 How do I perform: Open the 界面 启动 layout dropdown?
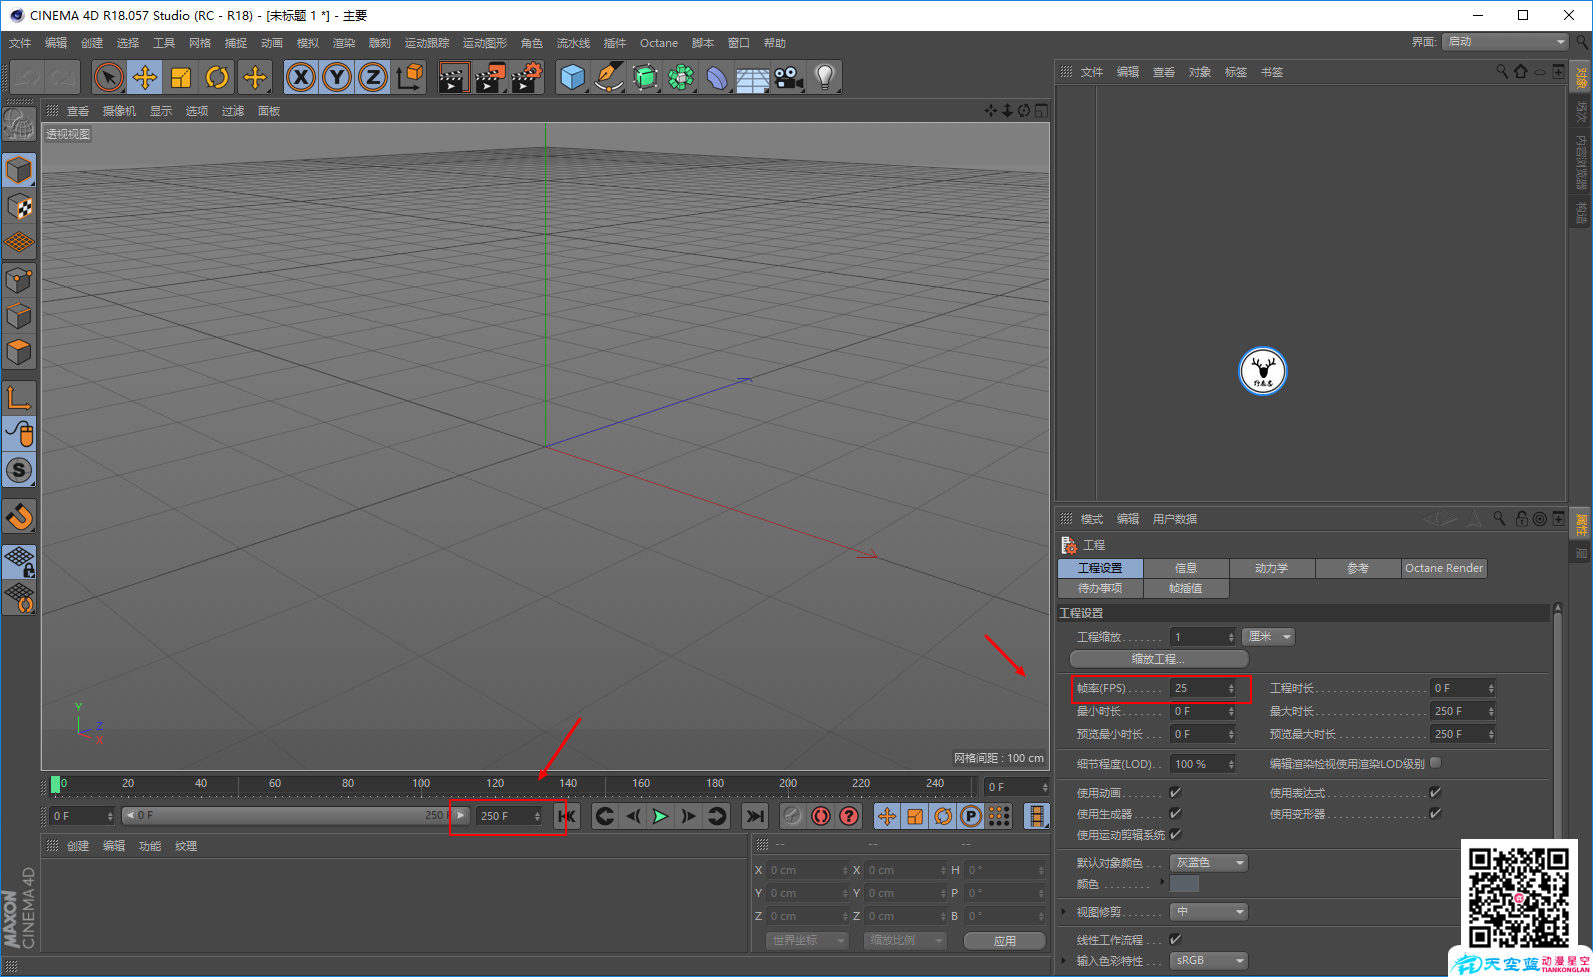1505,42
